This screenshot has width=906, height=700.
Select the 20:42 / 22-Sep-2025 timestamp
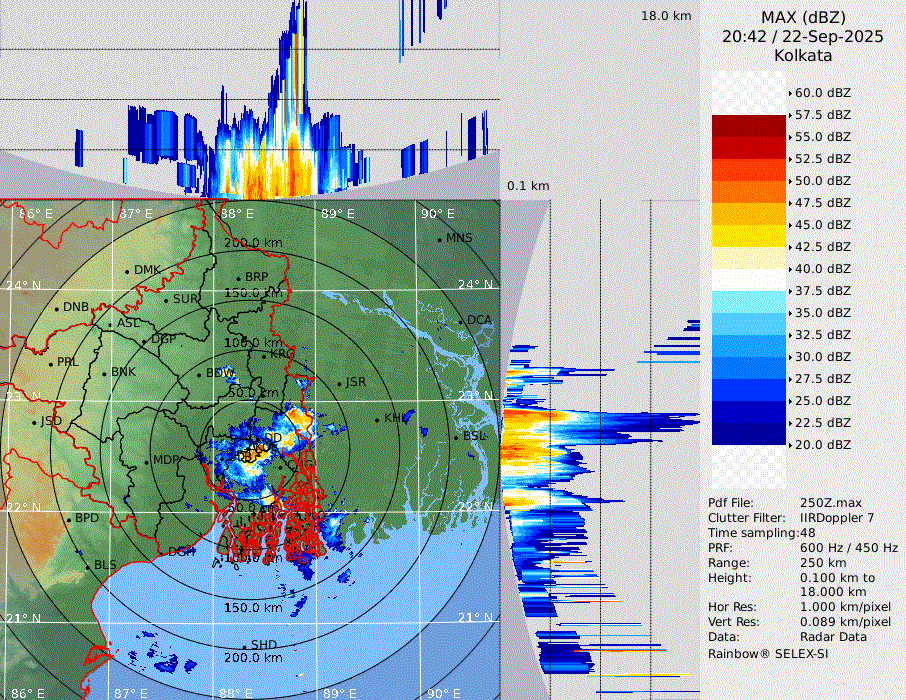802,36
